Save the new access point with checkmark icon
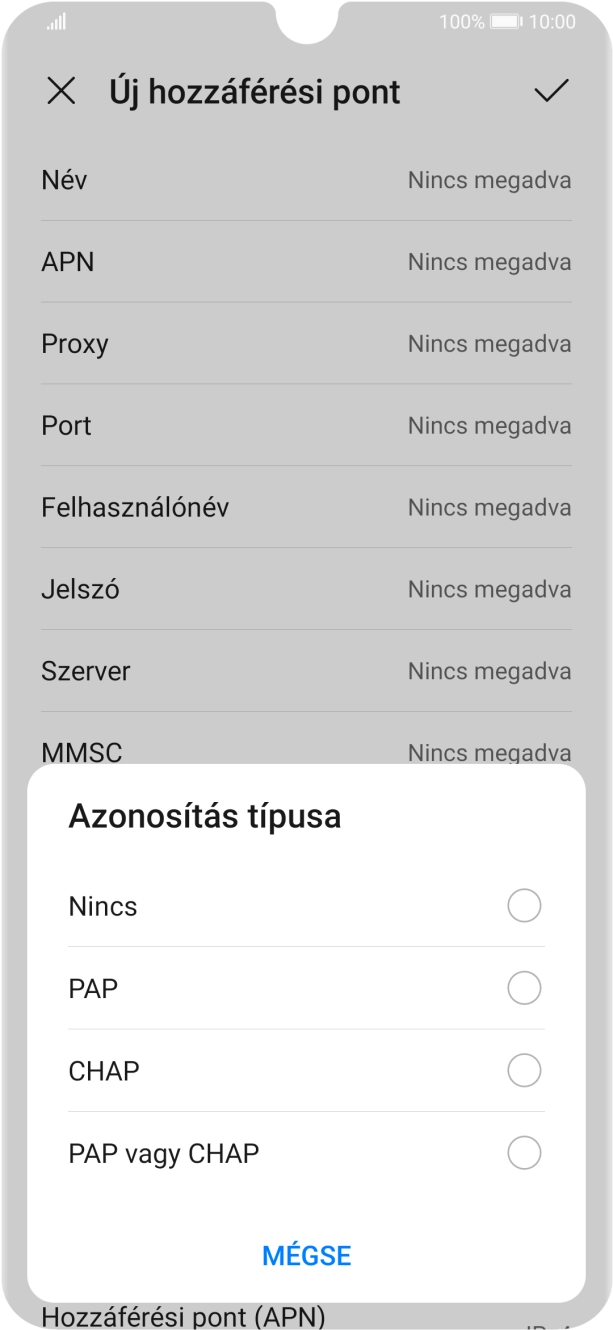The height and width of the screenshot is (1330, 613). 551,93
